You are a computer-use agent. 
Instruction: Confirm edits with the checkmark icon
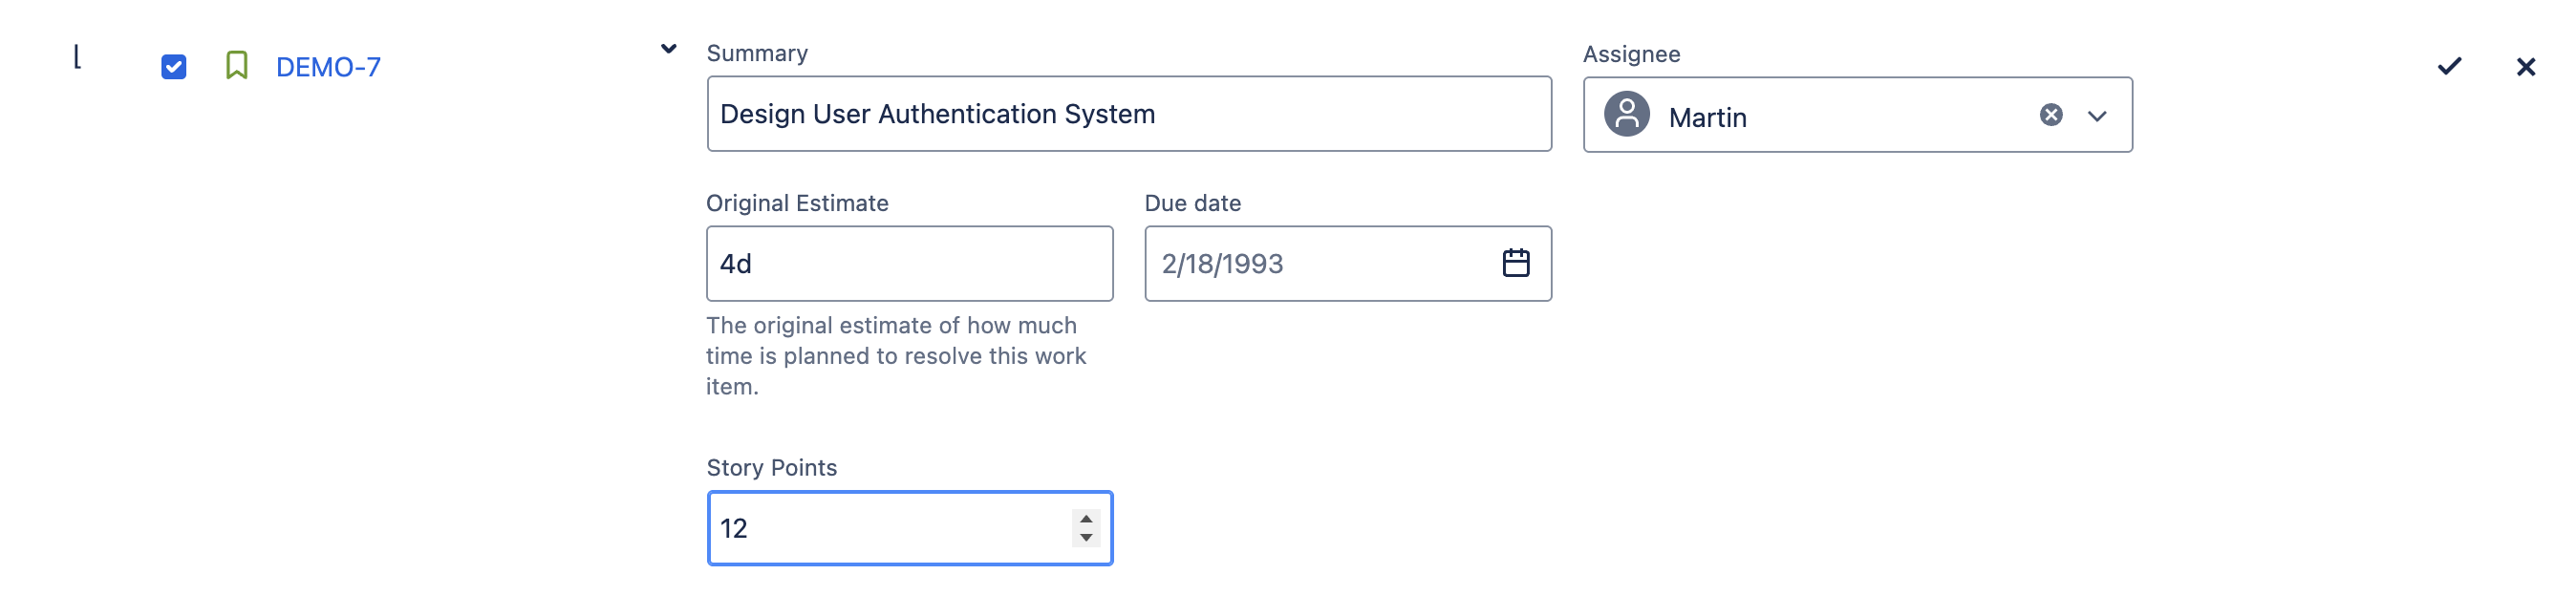coord(2449,67)
